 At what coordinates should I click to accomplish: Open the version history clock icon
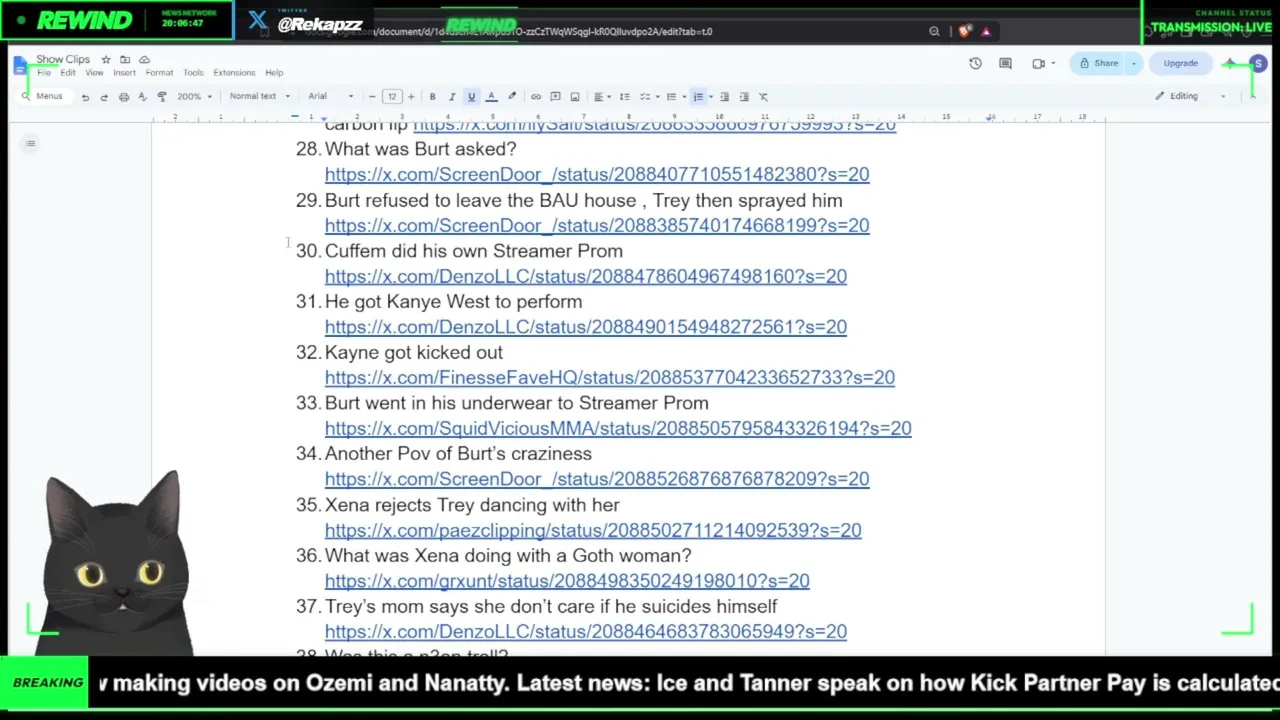coord(975,64)
